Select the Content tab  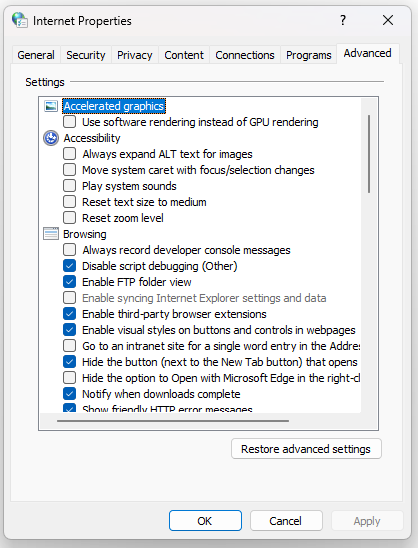click(184, 55)
